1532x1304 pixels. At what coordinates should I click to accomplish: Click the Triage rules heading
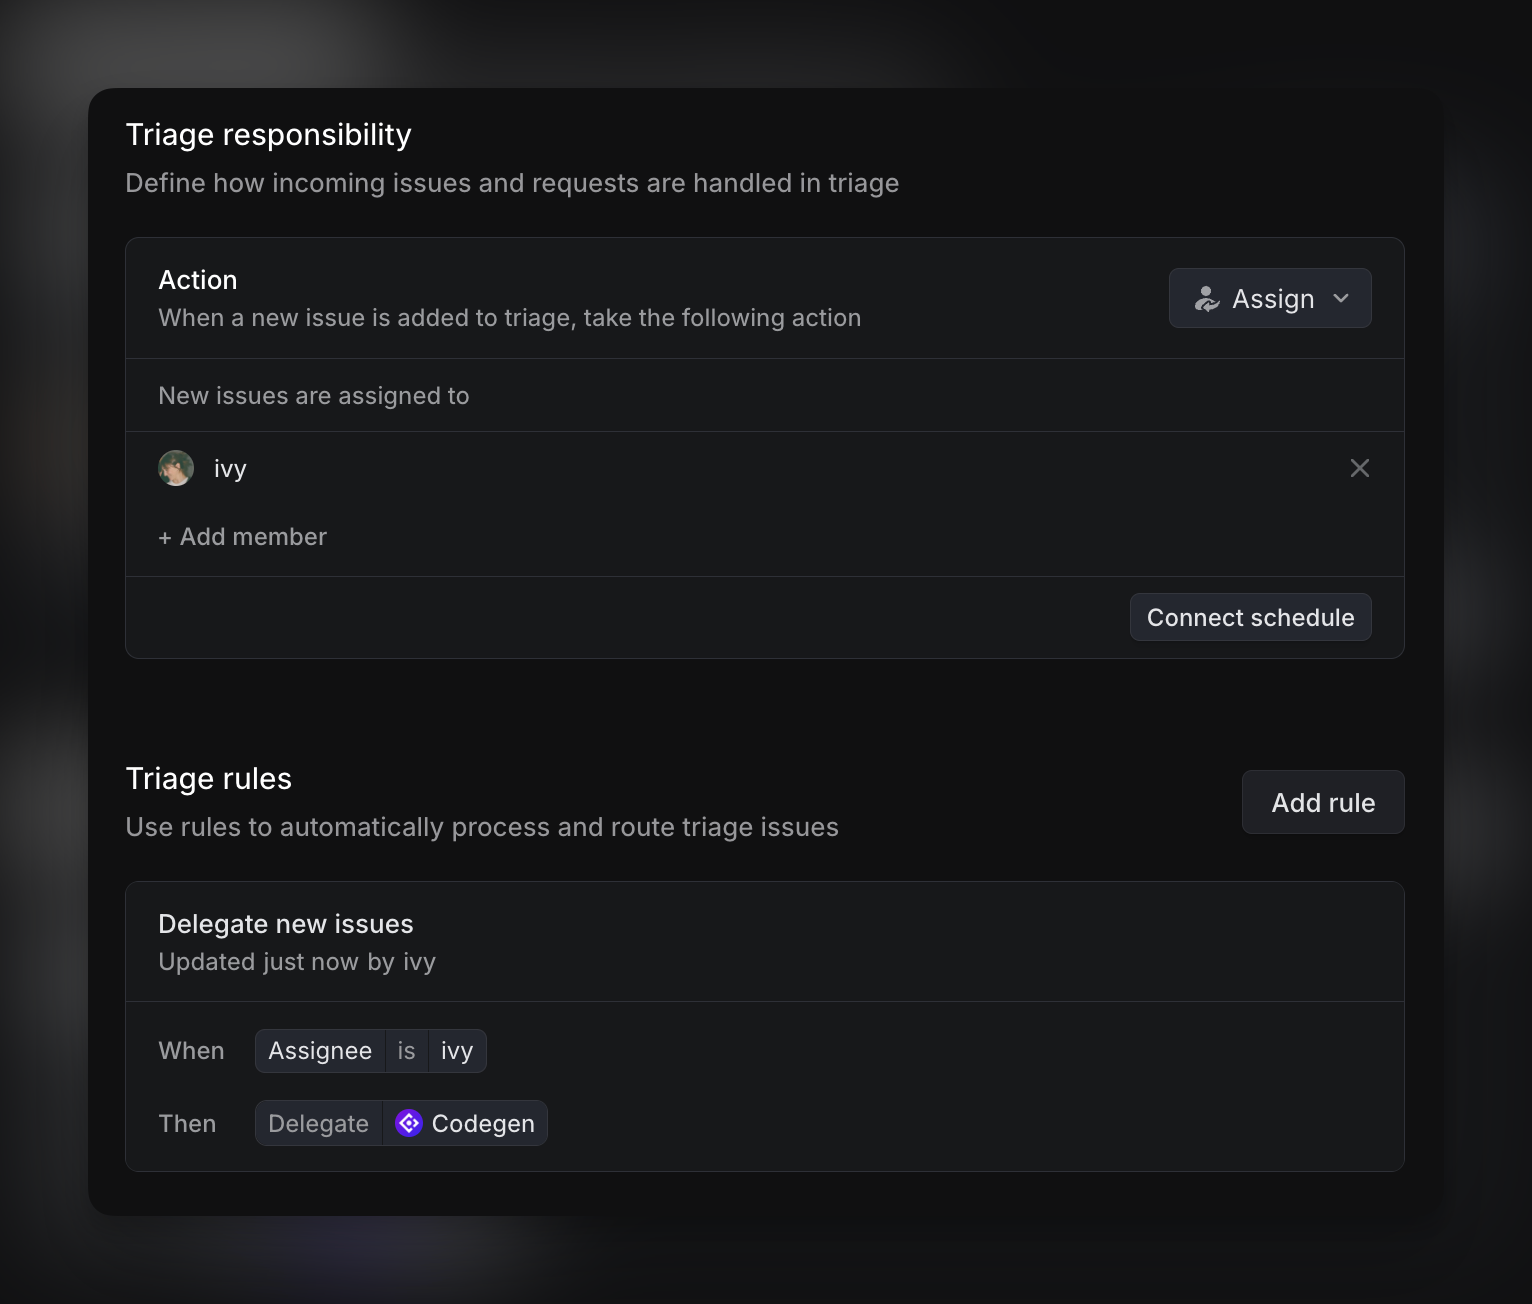(x=209, y=779)
